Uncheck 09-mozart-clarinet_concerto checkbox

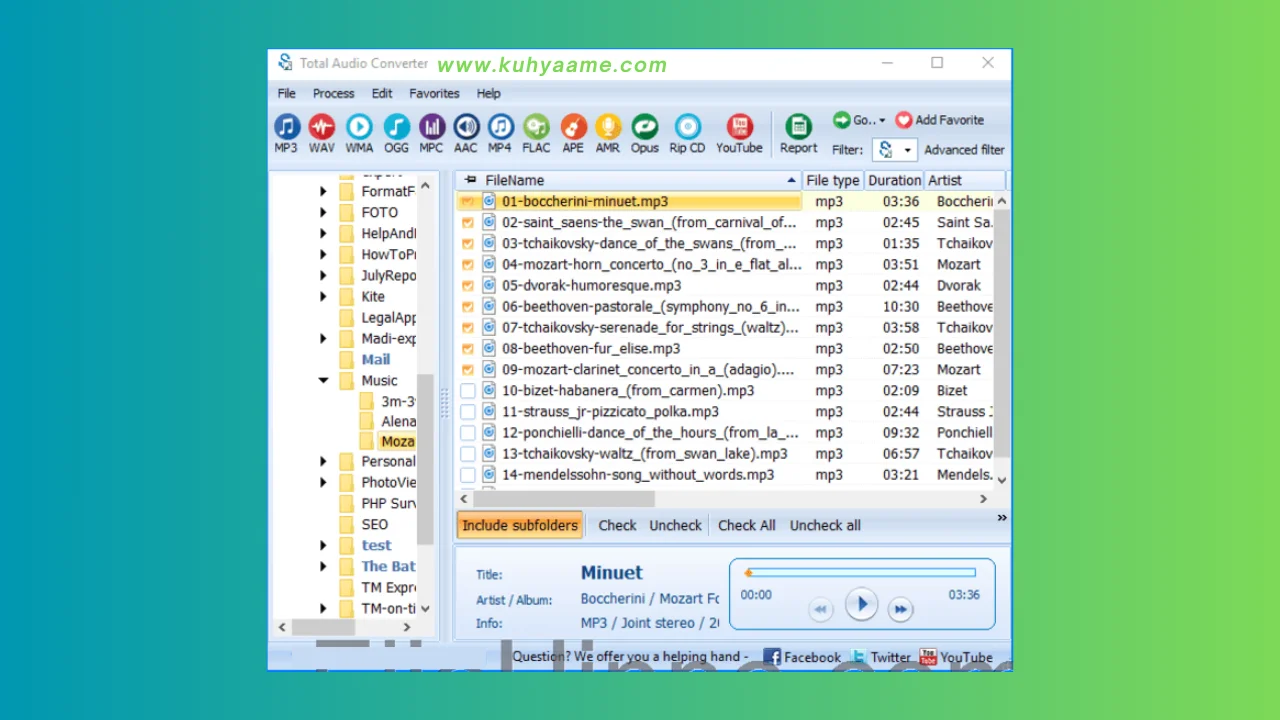coord(467,369)
